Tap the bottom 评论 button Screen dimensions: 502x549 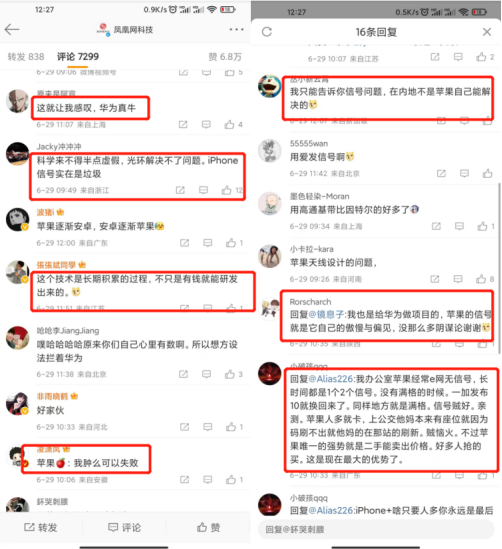click(124, 527)
